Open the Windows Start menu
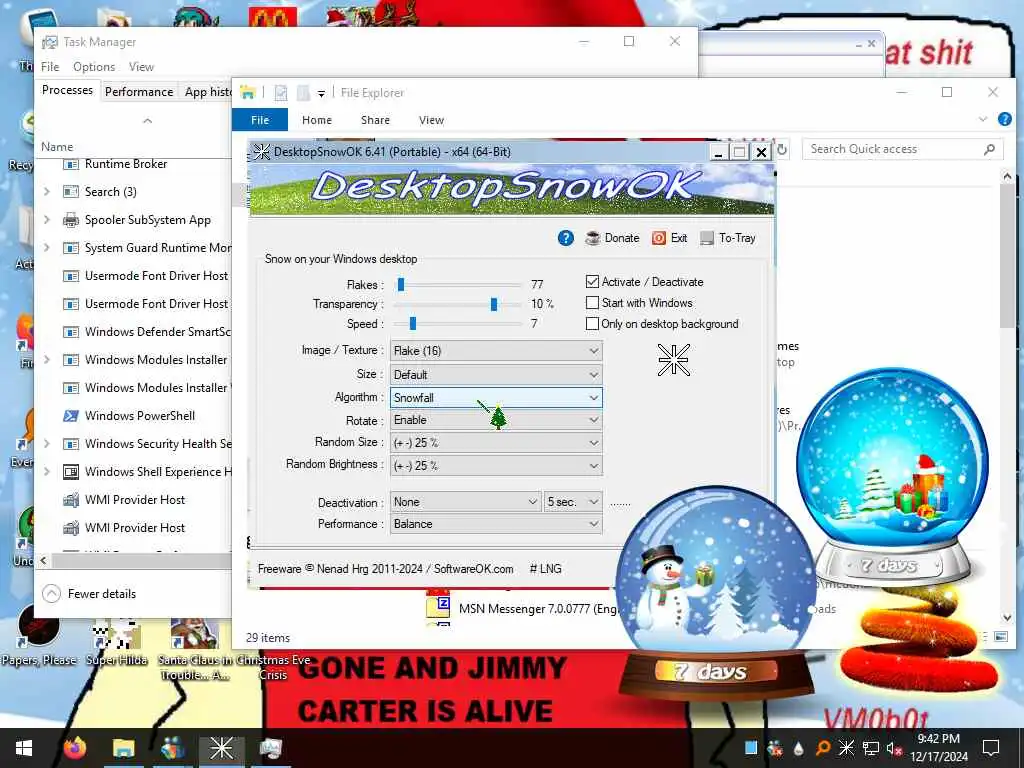 click(24, 748)
